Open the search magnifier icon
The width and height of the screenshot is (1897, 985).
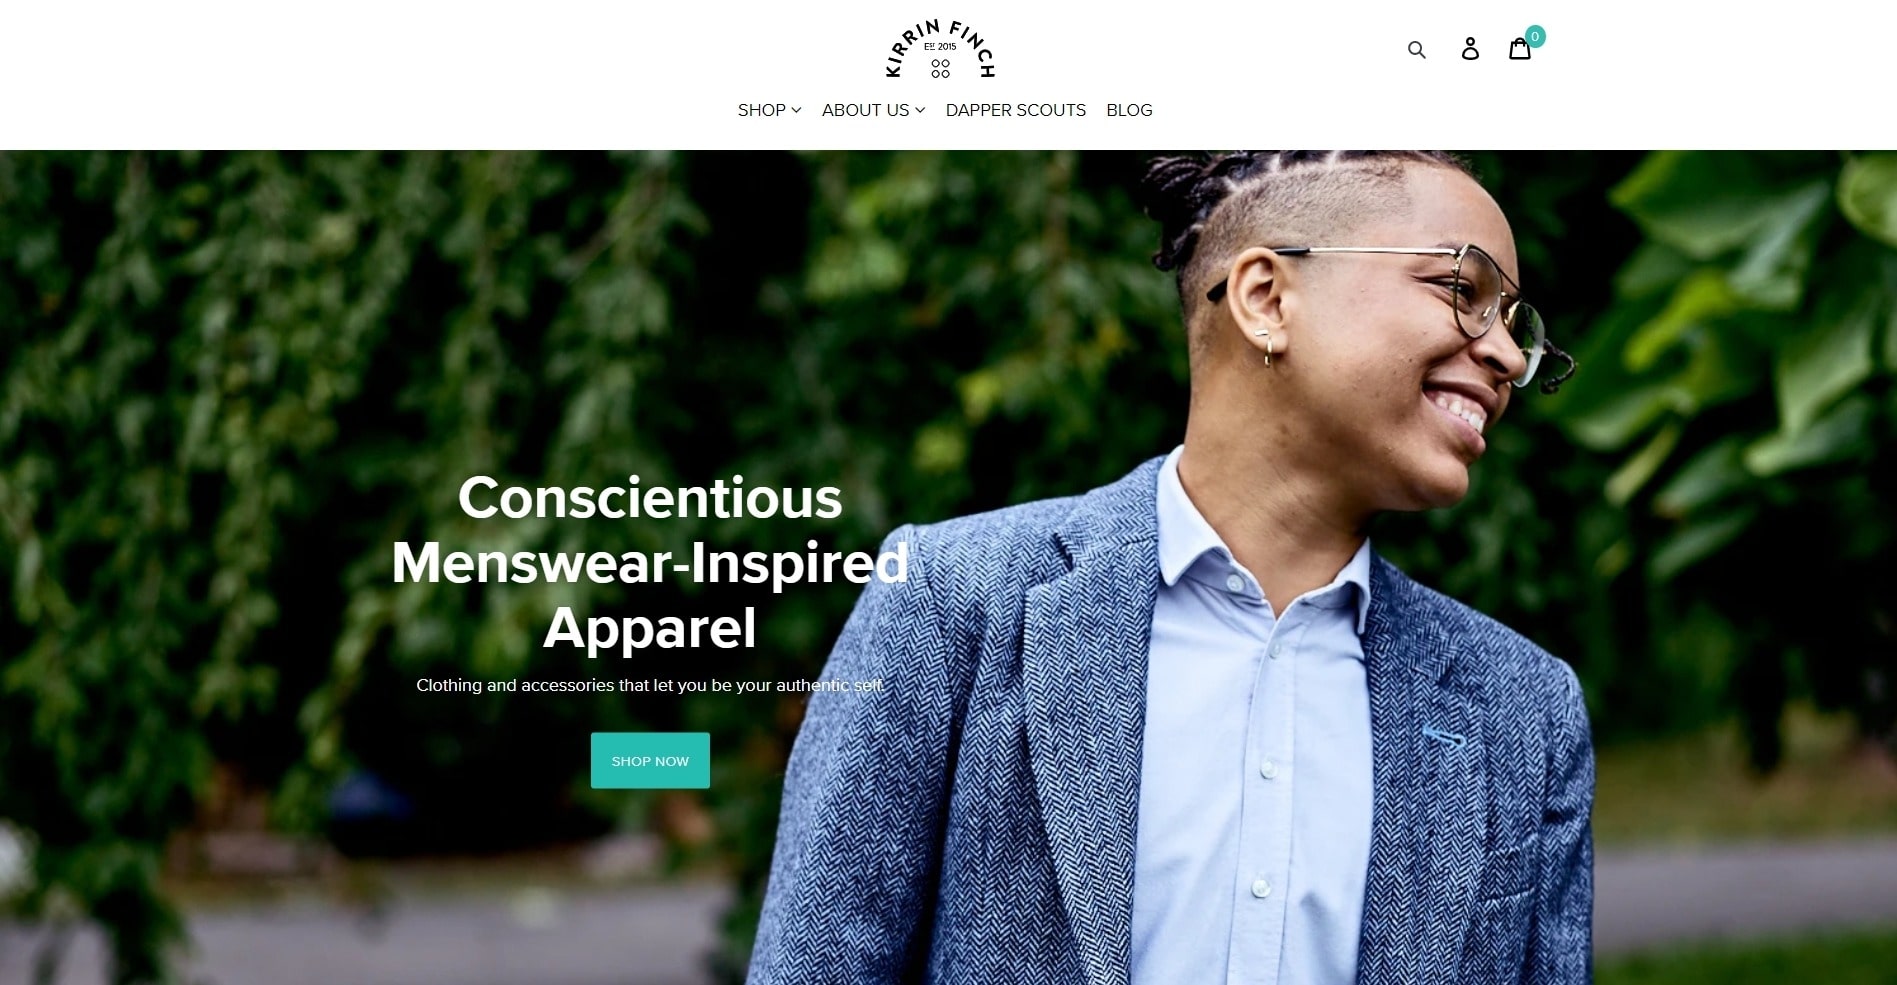tap(1416, 49)
